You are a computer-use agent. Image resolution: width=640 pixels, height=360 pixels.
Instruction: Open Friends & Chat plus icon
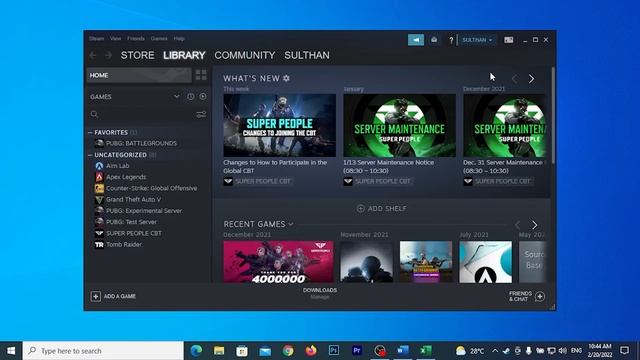pyautogui.click(x=540, y=296)
